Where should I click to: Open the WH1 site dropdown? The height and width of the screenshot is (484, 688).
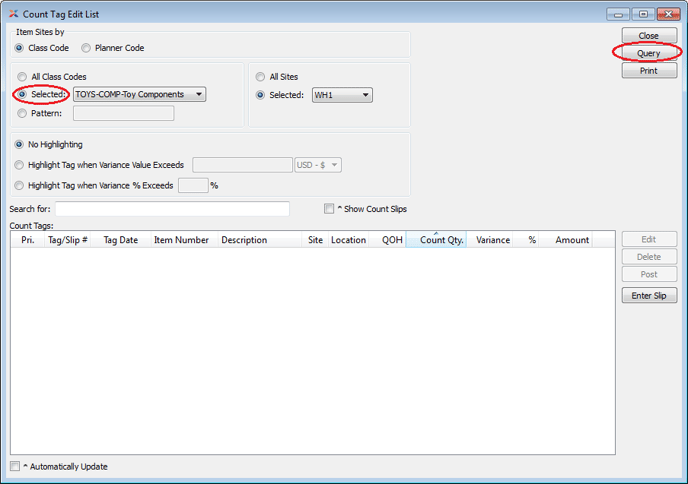342,95
